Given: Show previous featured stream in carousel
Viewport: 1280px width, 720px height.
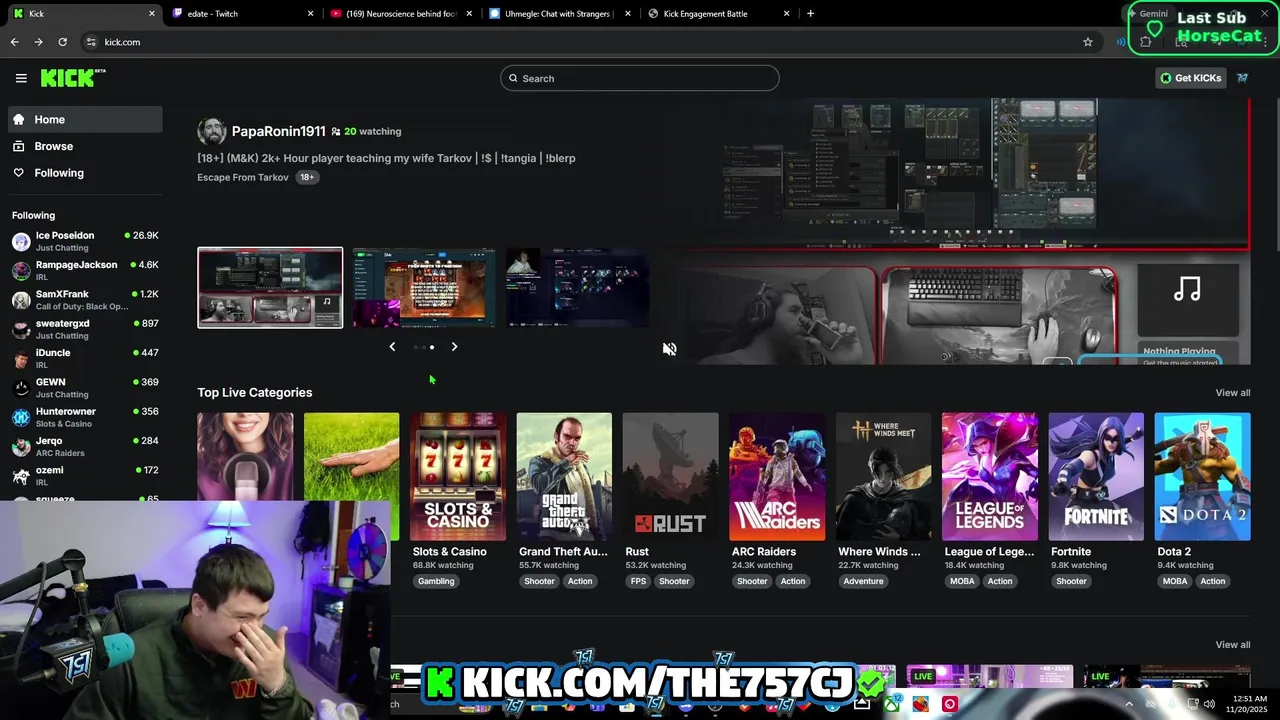Looking at the screenshot, I should [392, 347].
